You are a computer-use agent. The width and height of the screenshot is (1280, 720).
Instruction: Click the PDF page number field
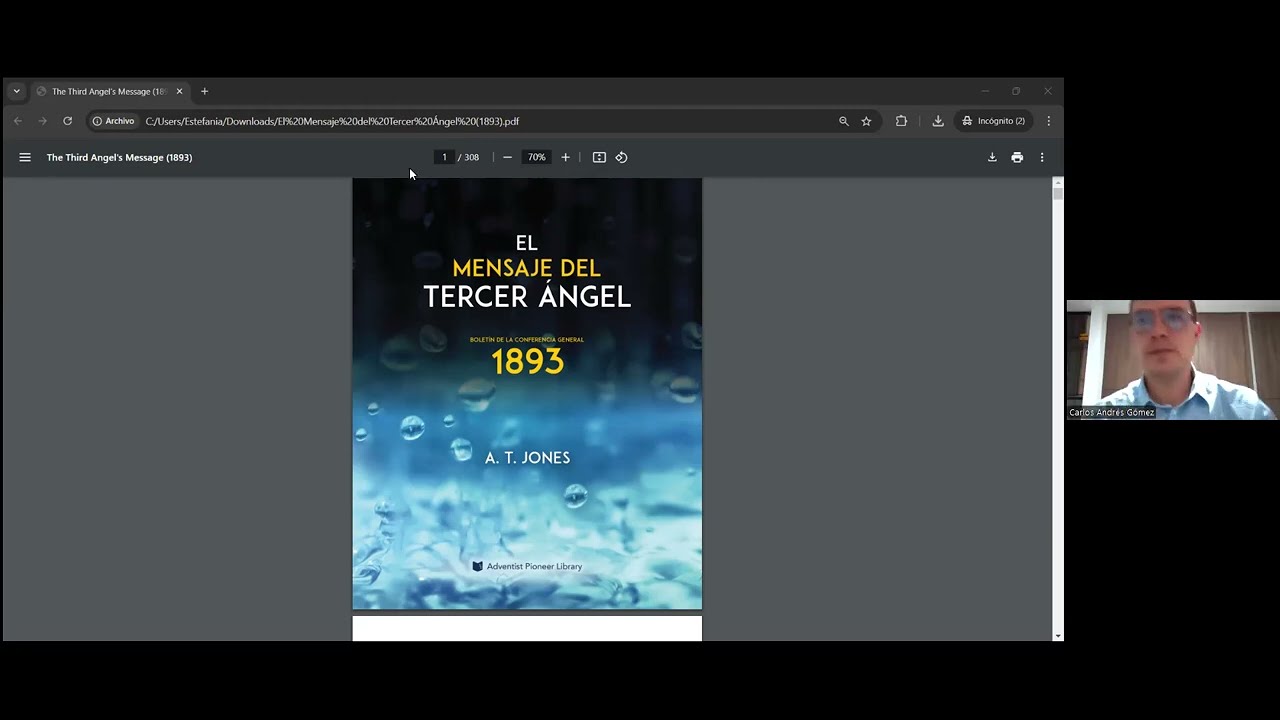pos(444,157)
